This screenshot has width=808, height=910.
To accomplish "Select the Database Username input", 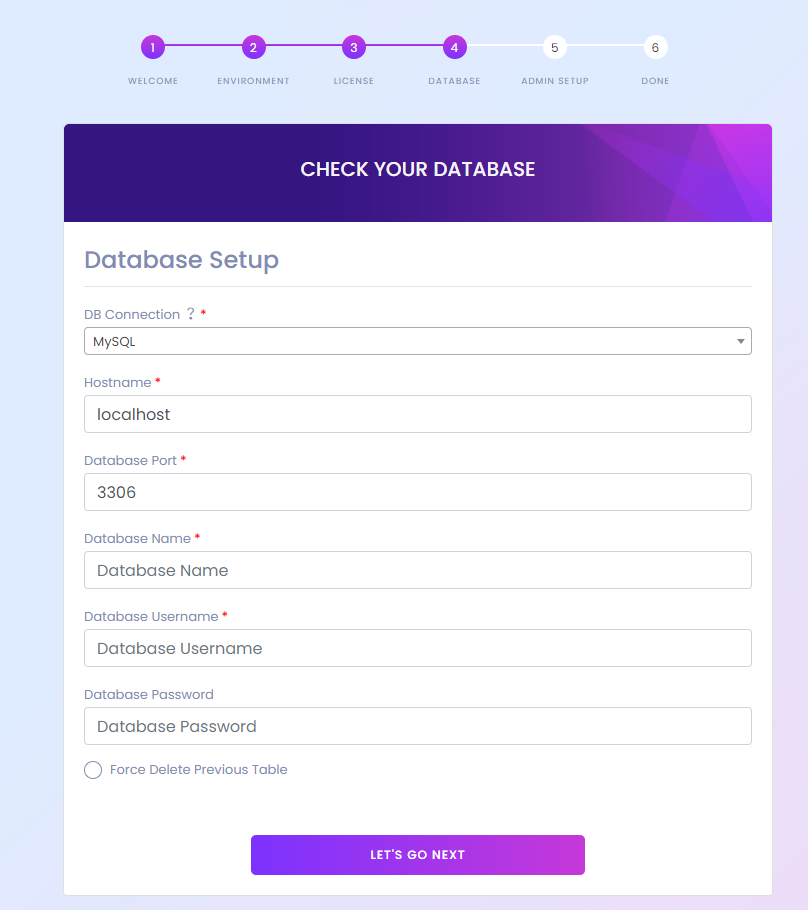I will (x=417, y=648).
